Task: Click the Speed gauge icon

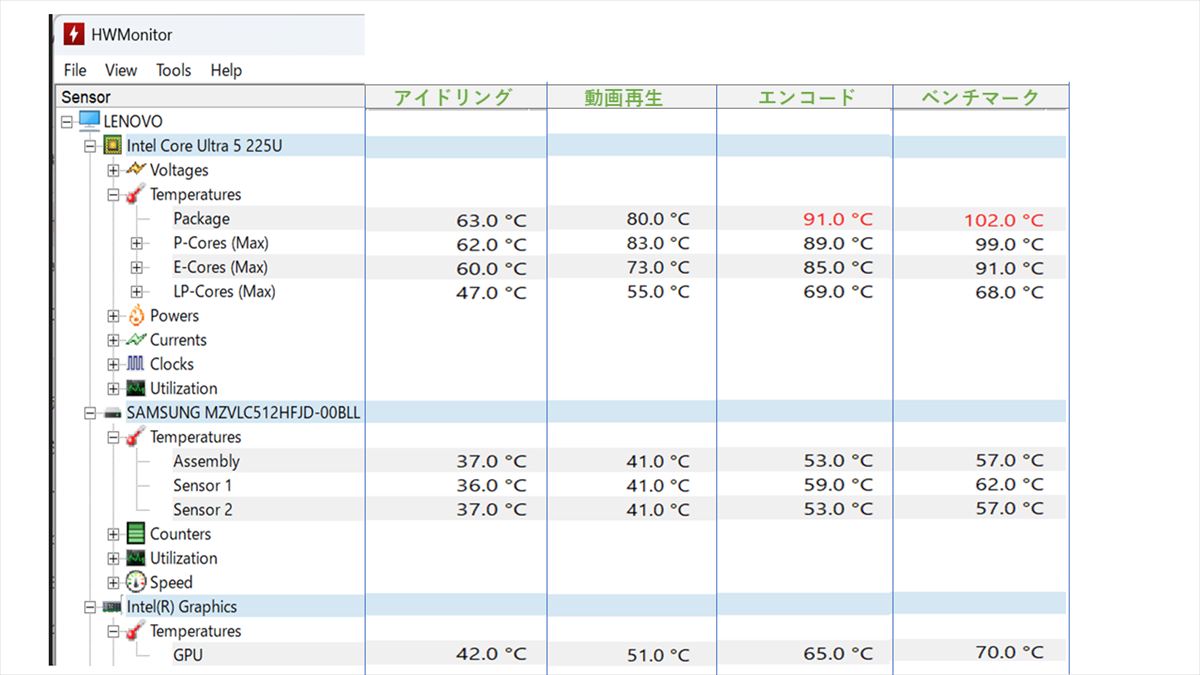Action: [x=136, y=582]
